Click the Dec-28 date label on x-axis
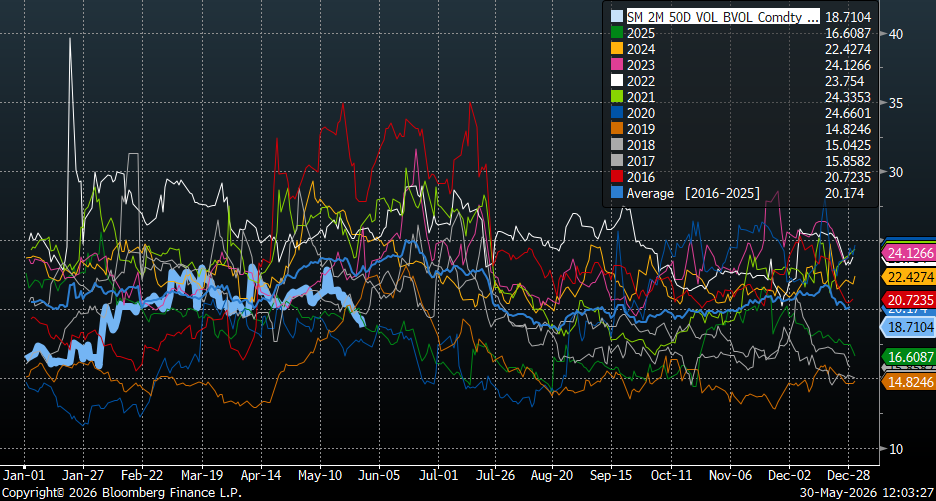This screenshot has width=936, height=501. tap(849, 474)
